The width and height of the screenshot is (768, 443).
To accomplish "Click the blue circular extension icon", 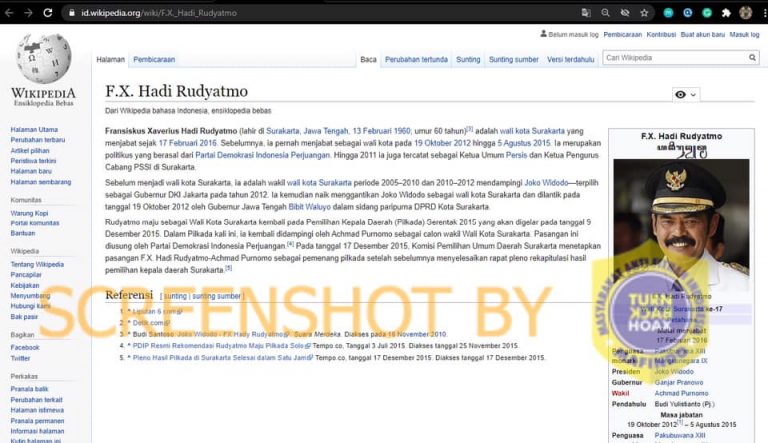I will (x=688, y=13).
